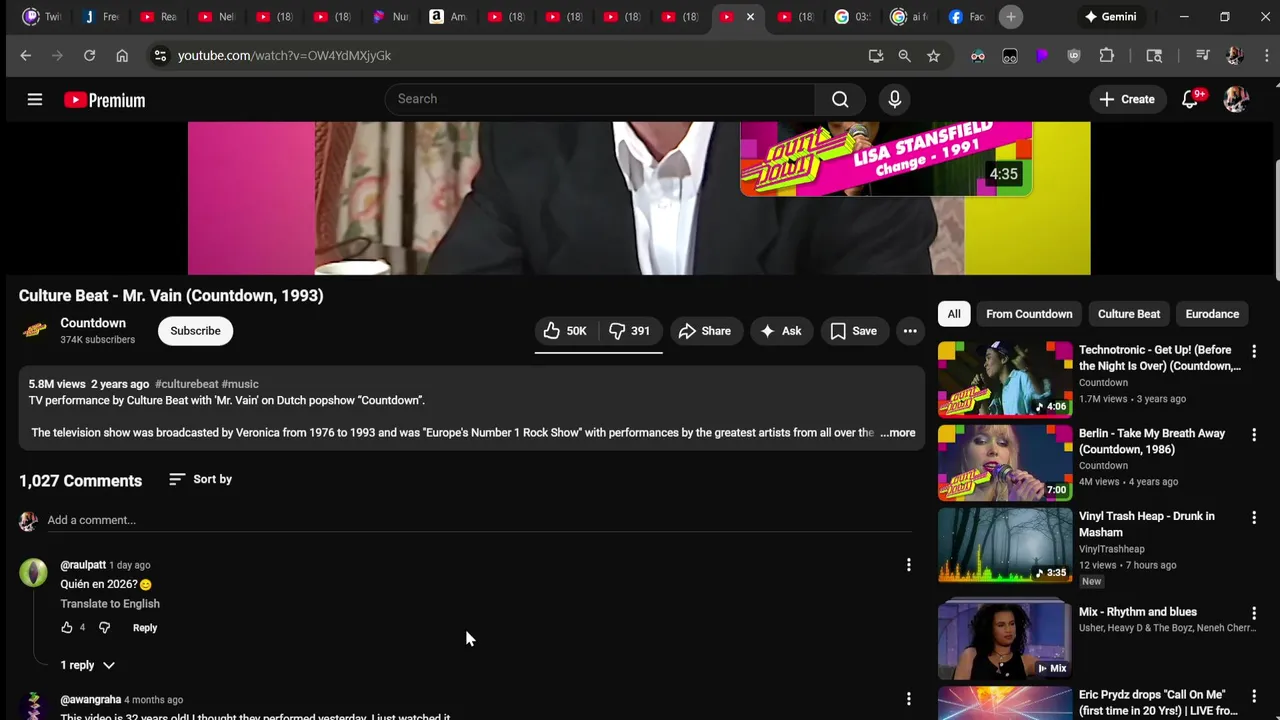Focus the Add a comment field
This screenshot has height=720, width=1280.
point(479,520)
